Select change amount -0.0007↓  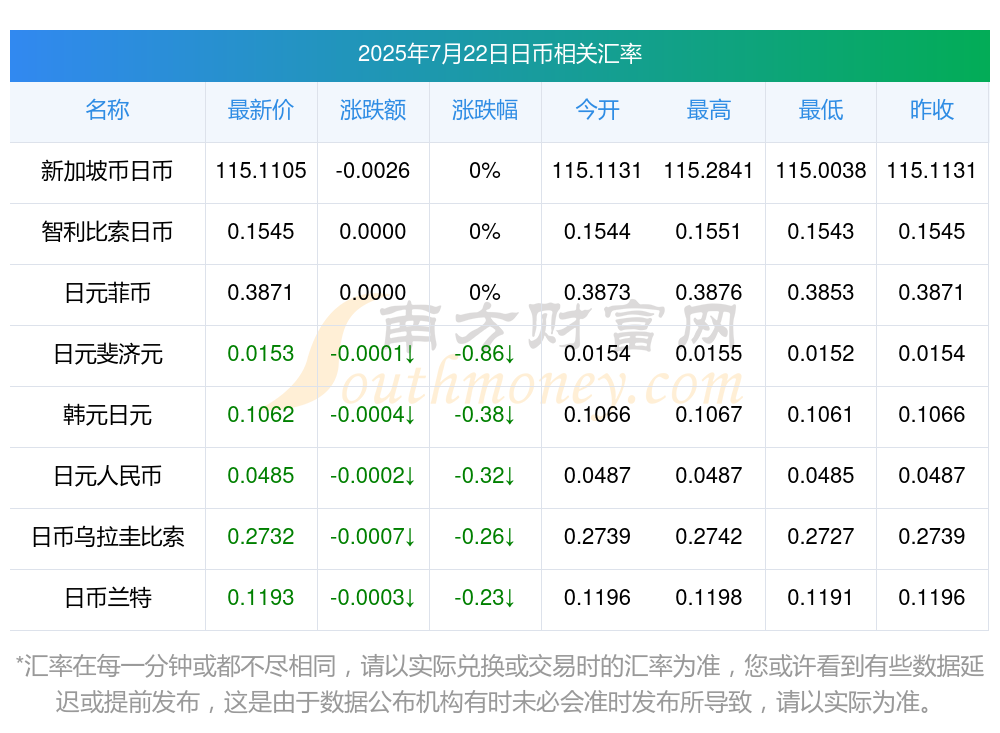(372, 537)
